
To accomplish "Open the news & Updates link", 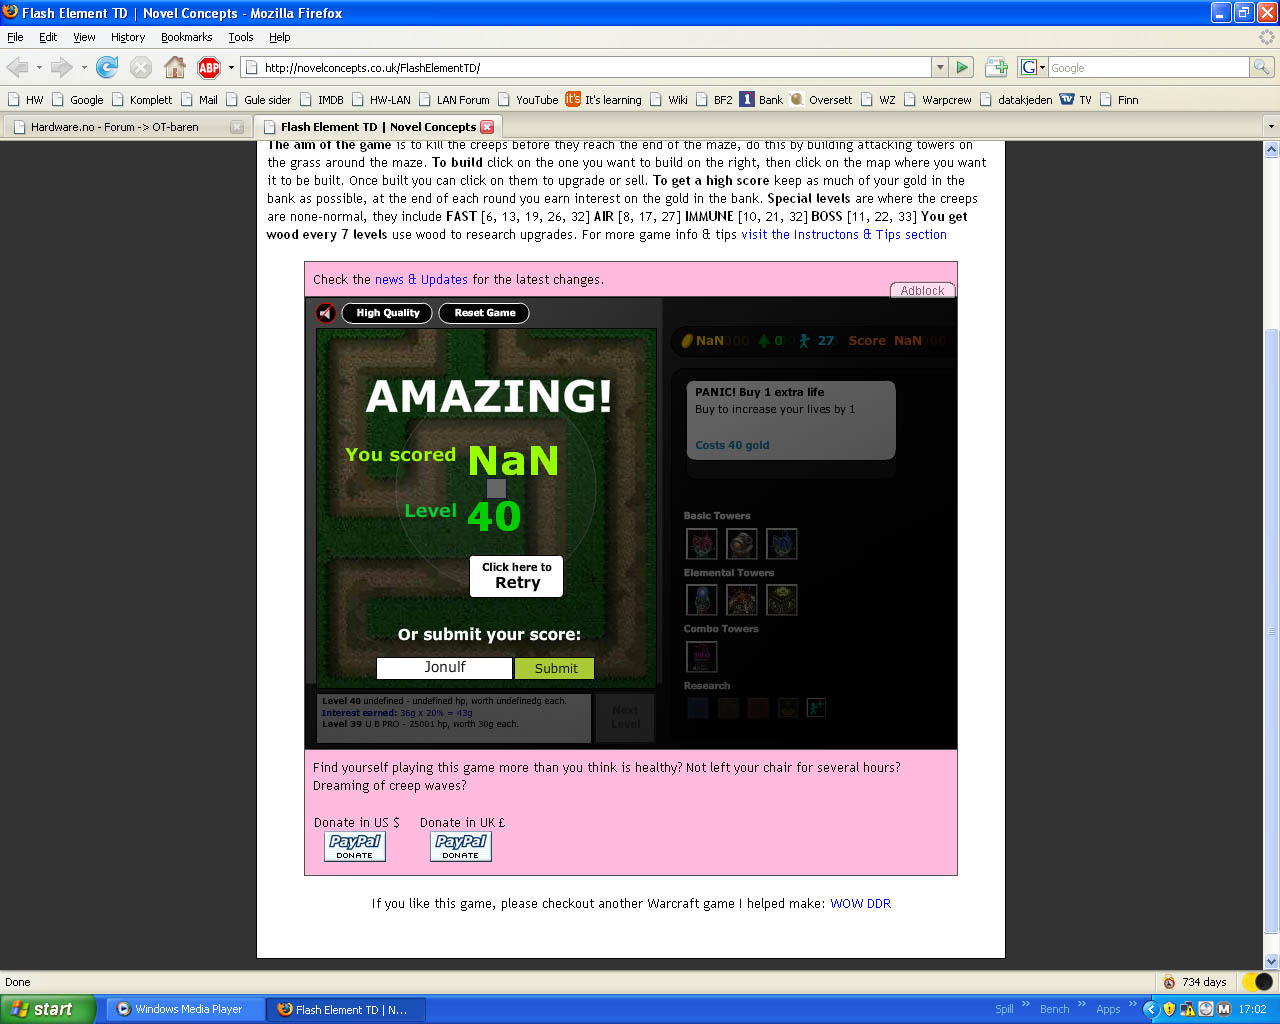I will point(421,280).
